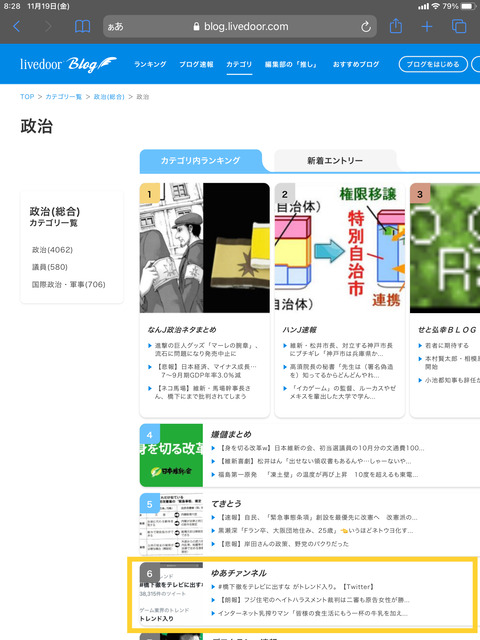Switch to the 新着エントリー tab

click(x=335, y=160)
